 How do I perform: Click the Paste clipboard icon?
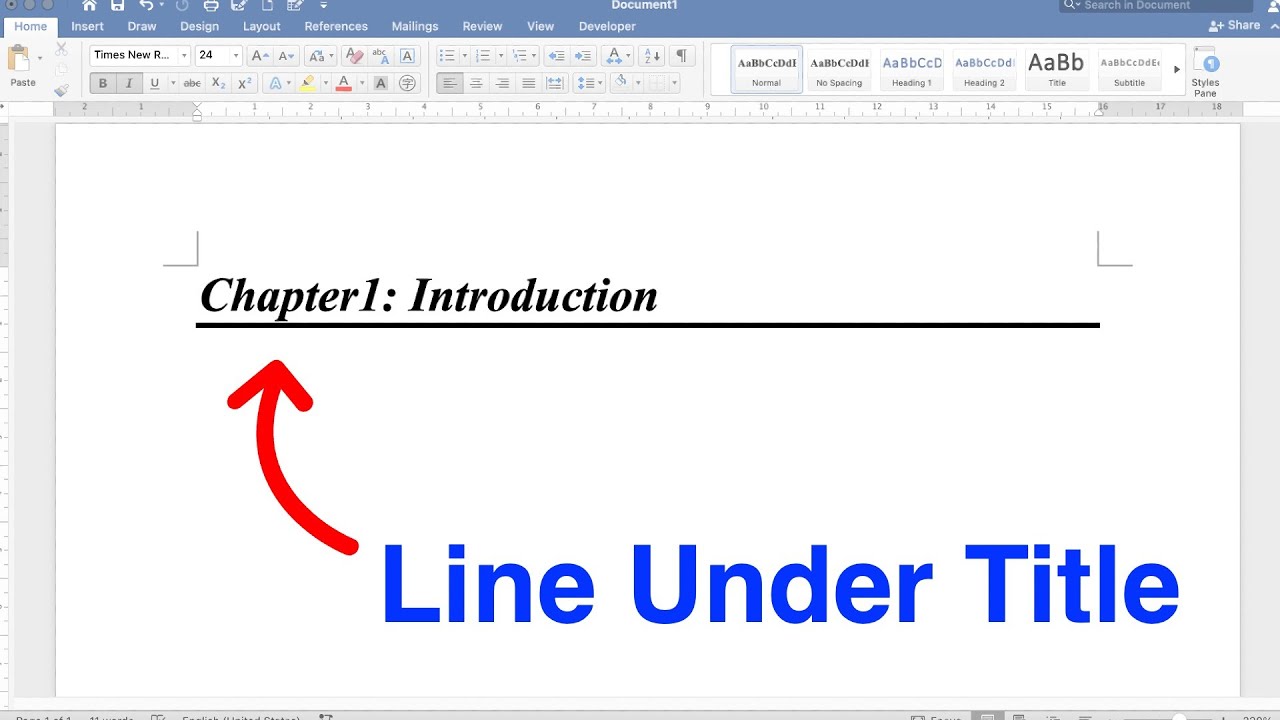click(19, 57)
